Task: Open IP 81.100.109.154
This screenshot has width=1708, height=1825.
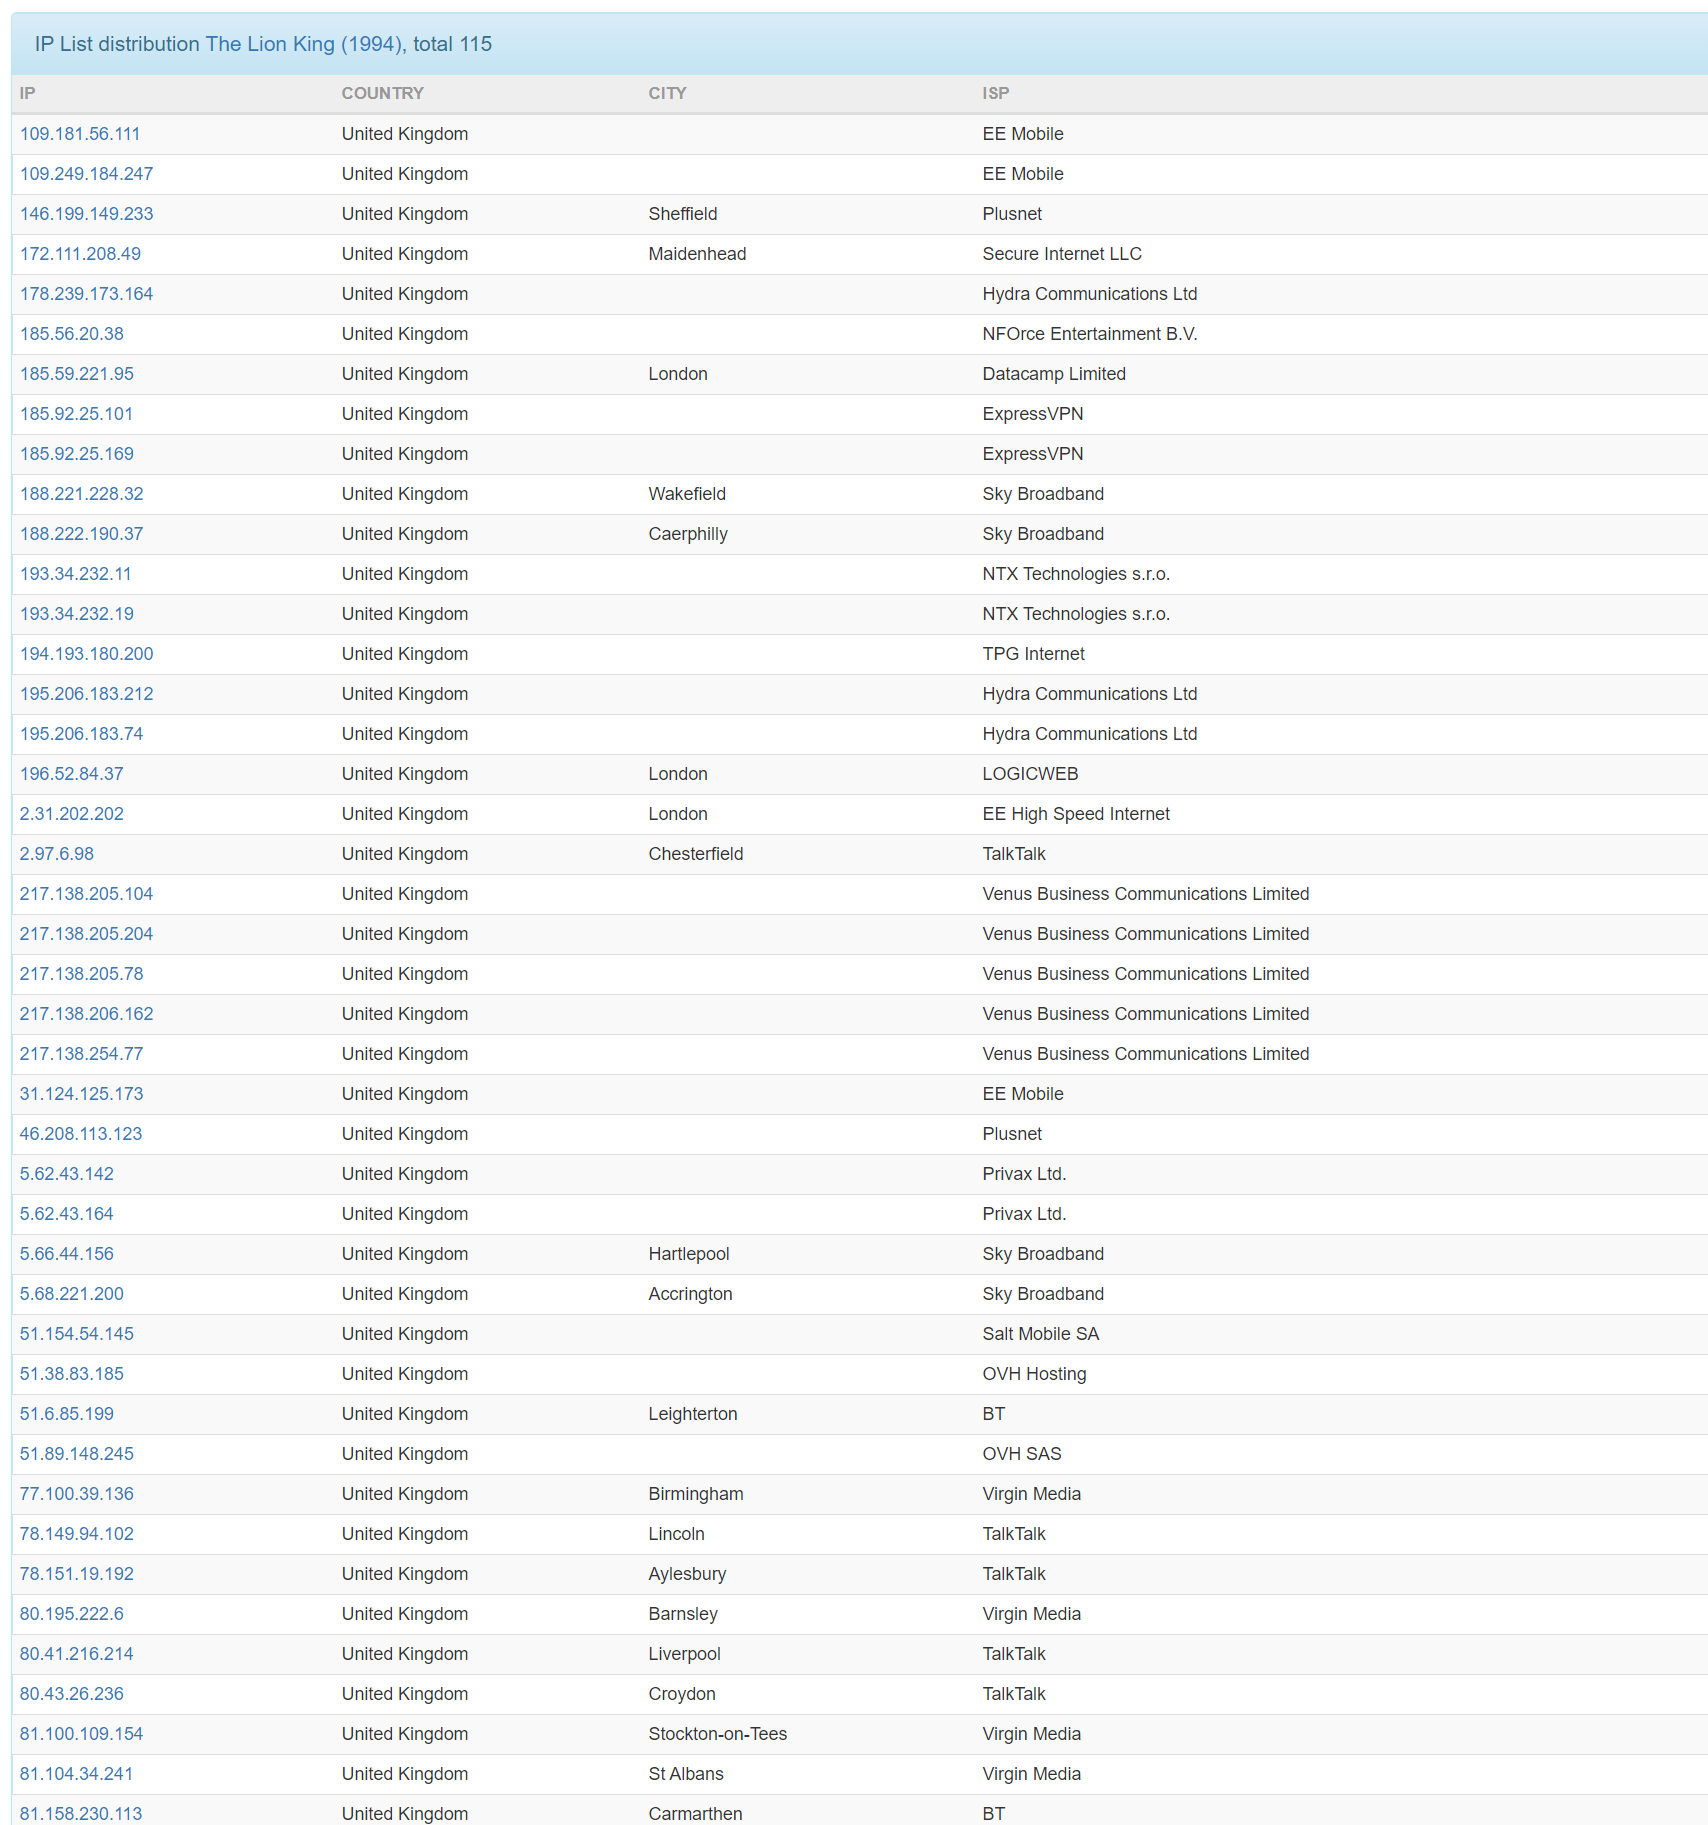Action: [82, 1734]
